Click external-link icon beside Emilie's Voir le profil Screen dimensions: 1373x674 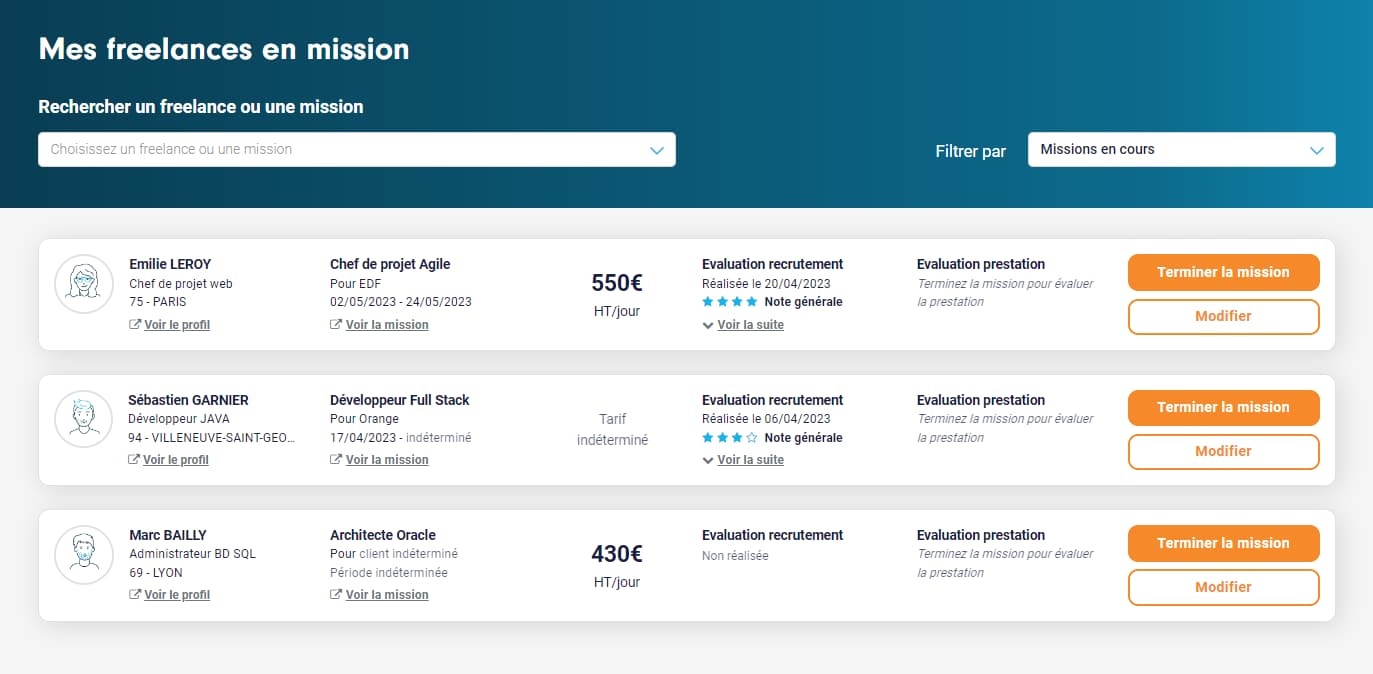(135, 325)
